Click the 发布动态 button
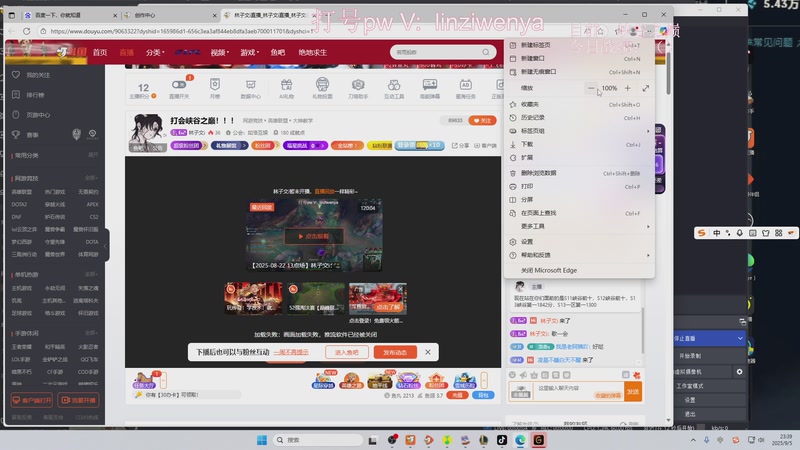The height and width of the screenshot is (450, 800). pyautogui.click(x=395, y=352)
